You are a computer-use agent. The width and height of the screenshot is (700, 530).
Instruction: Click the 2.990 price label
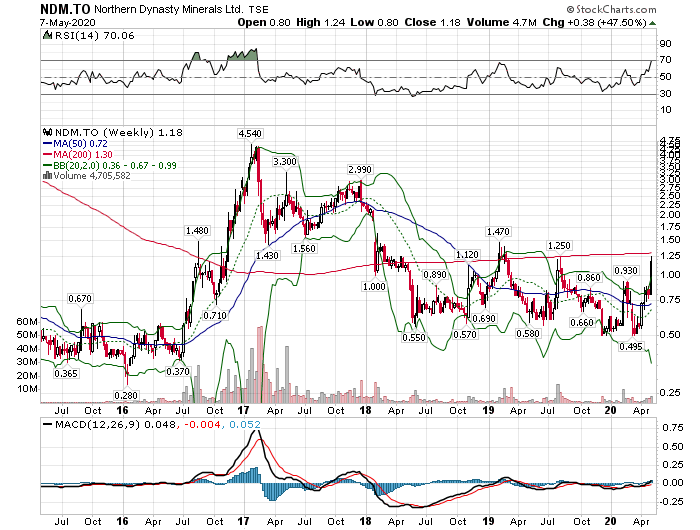pos(360,170)
